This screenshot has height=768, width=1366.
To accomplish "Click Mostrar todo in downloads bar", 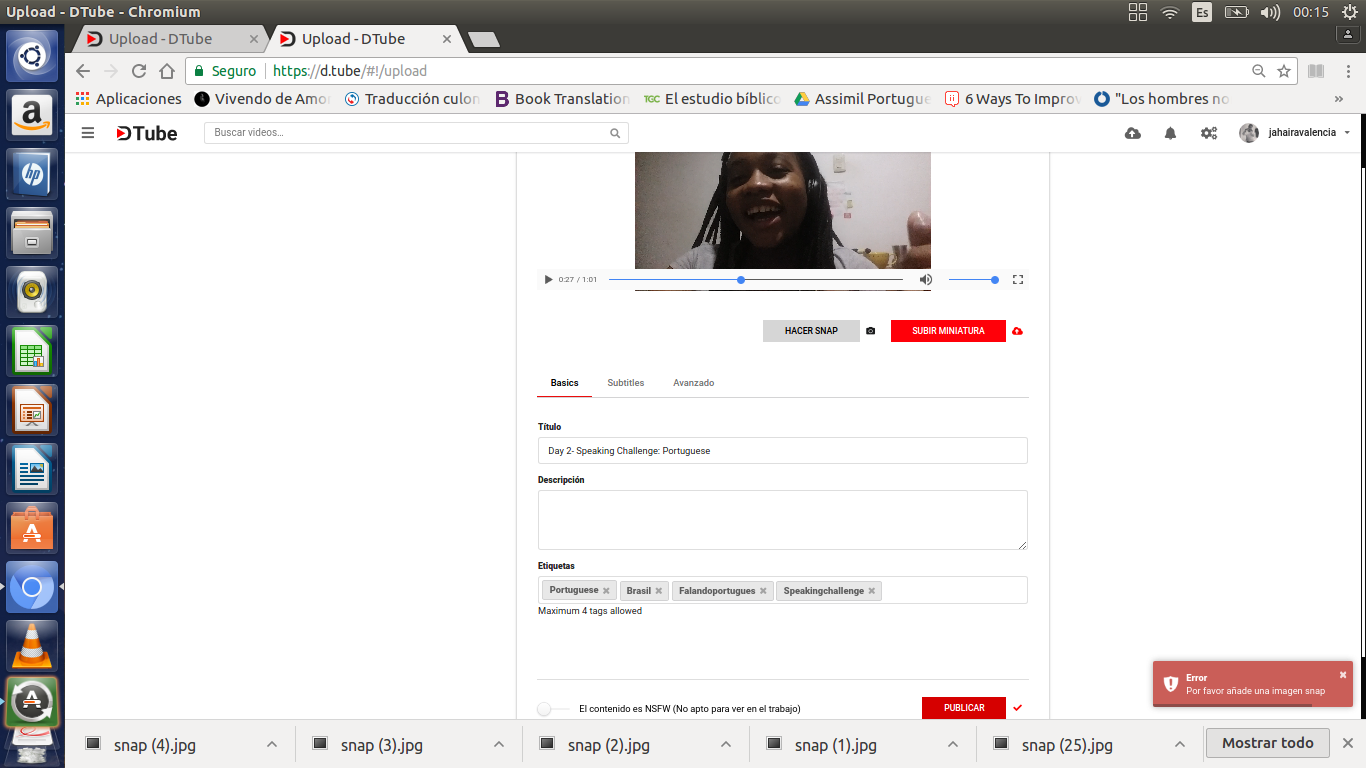I will [x=1268, y=743].
